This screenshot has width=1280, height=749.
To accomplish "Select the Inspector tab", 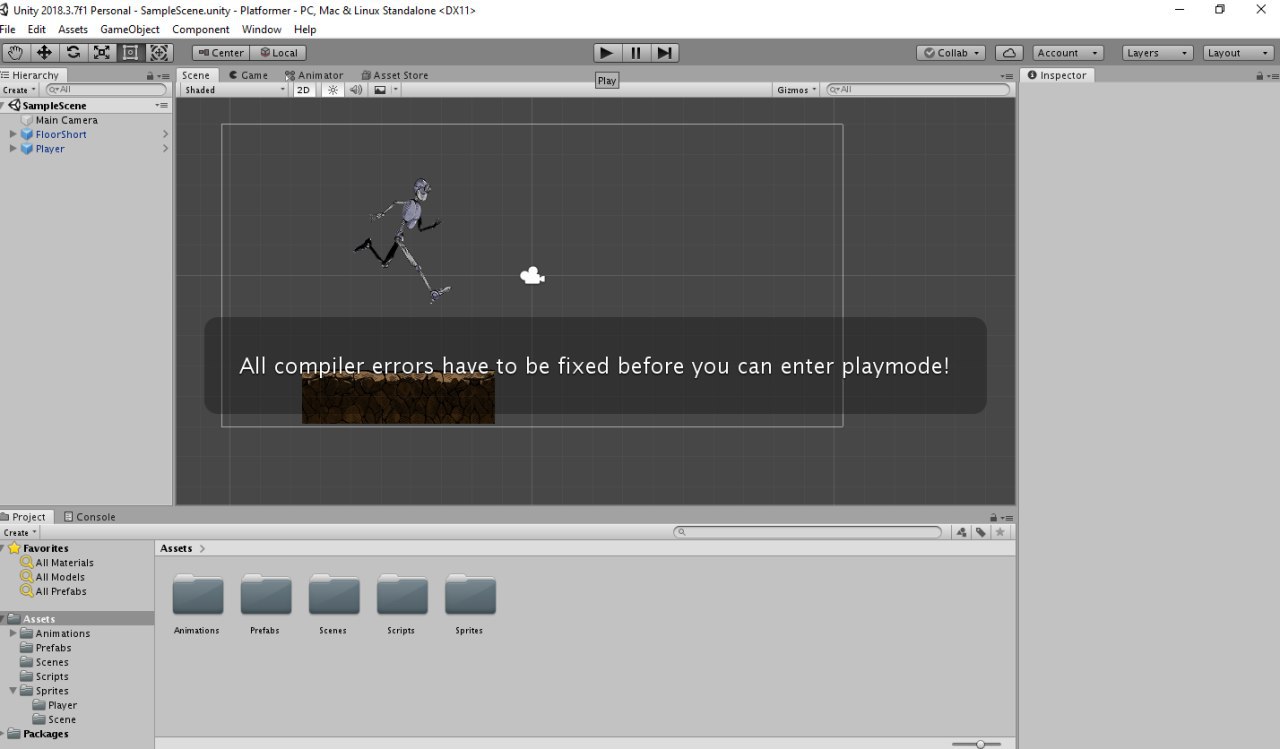I will pyautogui.click(x=1057, y=75).
